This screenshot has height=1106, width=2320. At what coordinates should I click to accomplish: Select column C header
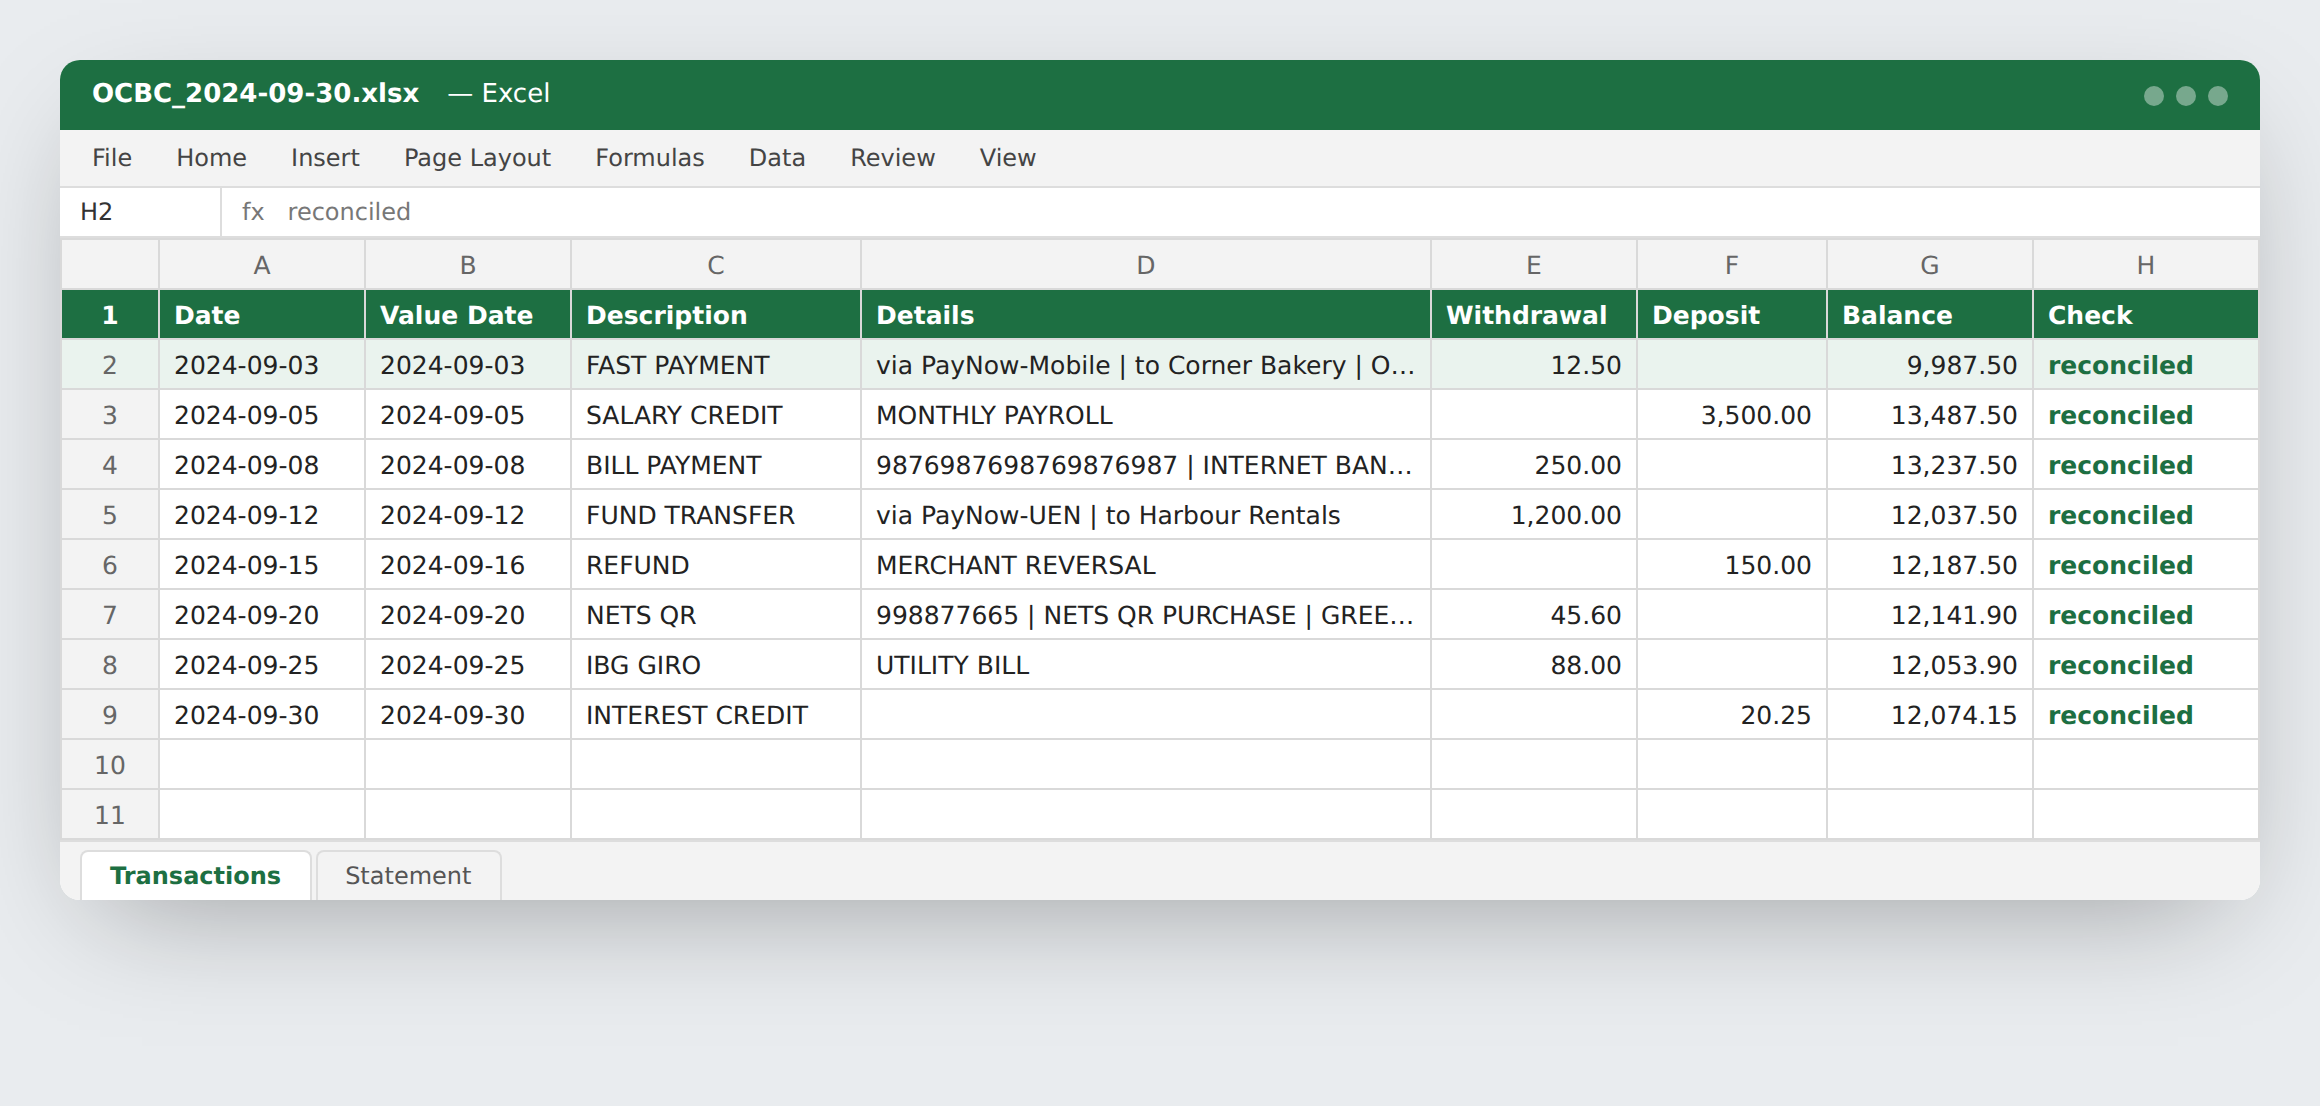click(716, 265)
